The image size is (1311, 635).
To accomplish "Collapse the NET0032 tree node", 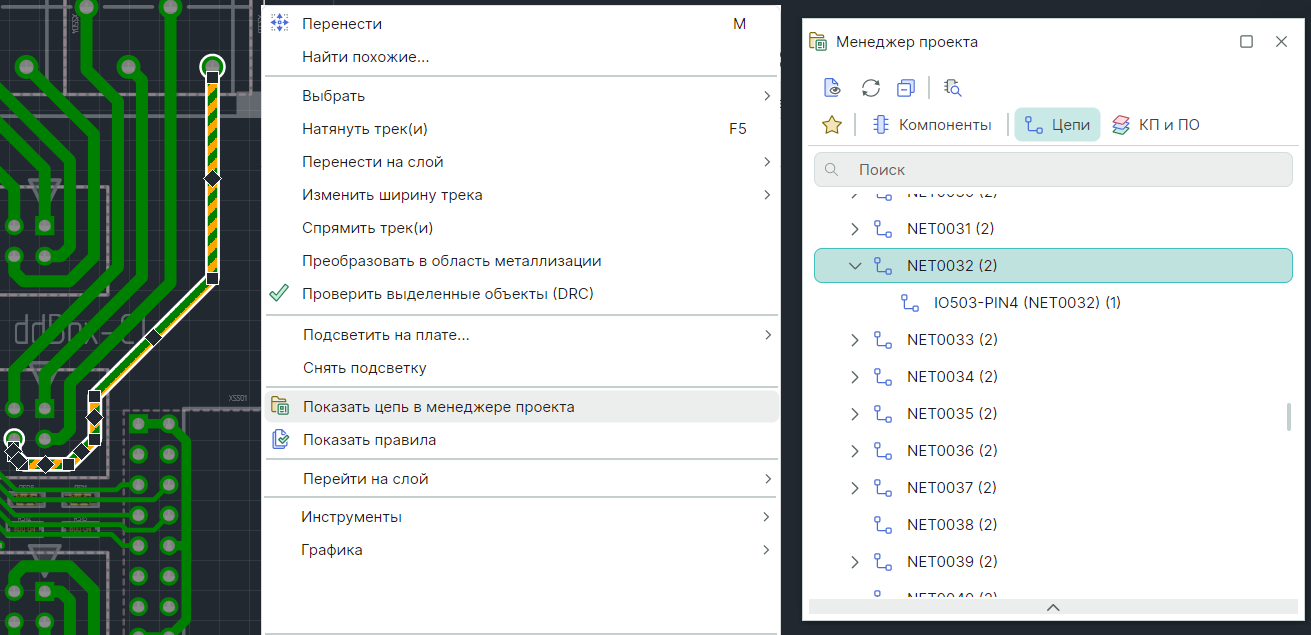I will pos(855,266).
